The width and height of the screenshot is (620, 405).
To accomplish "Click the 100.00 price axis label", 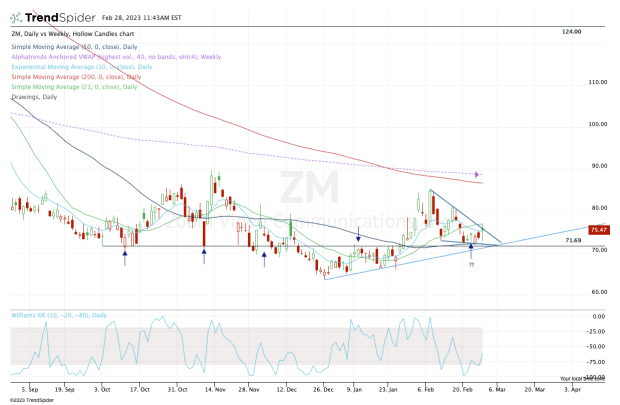I will [x=597, y=124].
